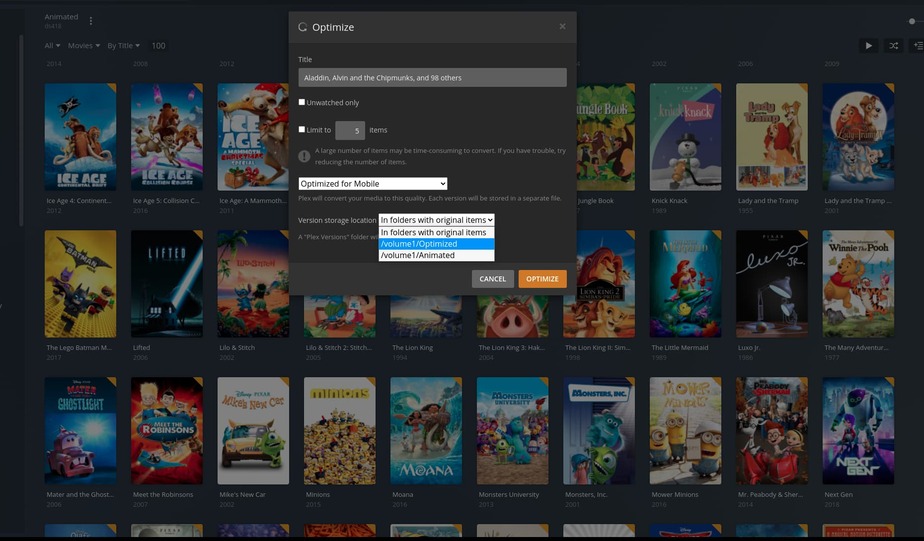This screenshot has width=924, height=541.
Task: Click 'The Lion King' title text
Action: click(412, 348)
